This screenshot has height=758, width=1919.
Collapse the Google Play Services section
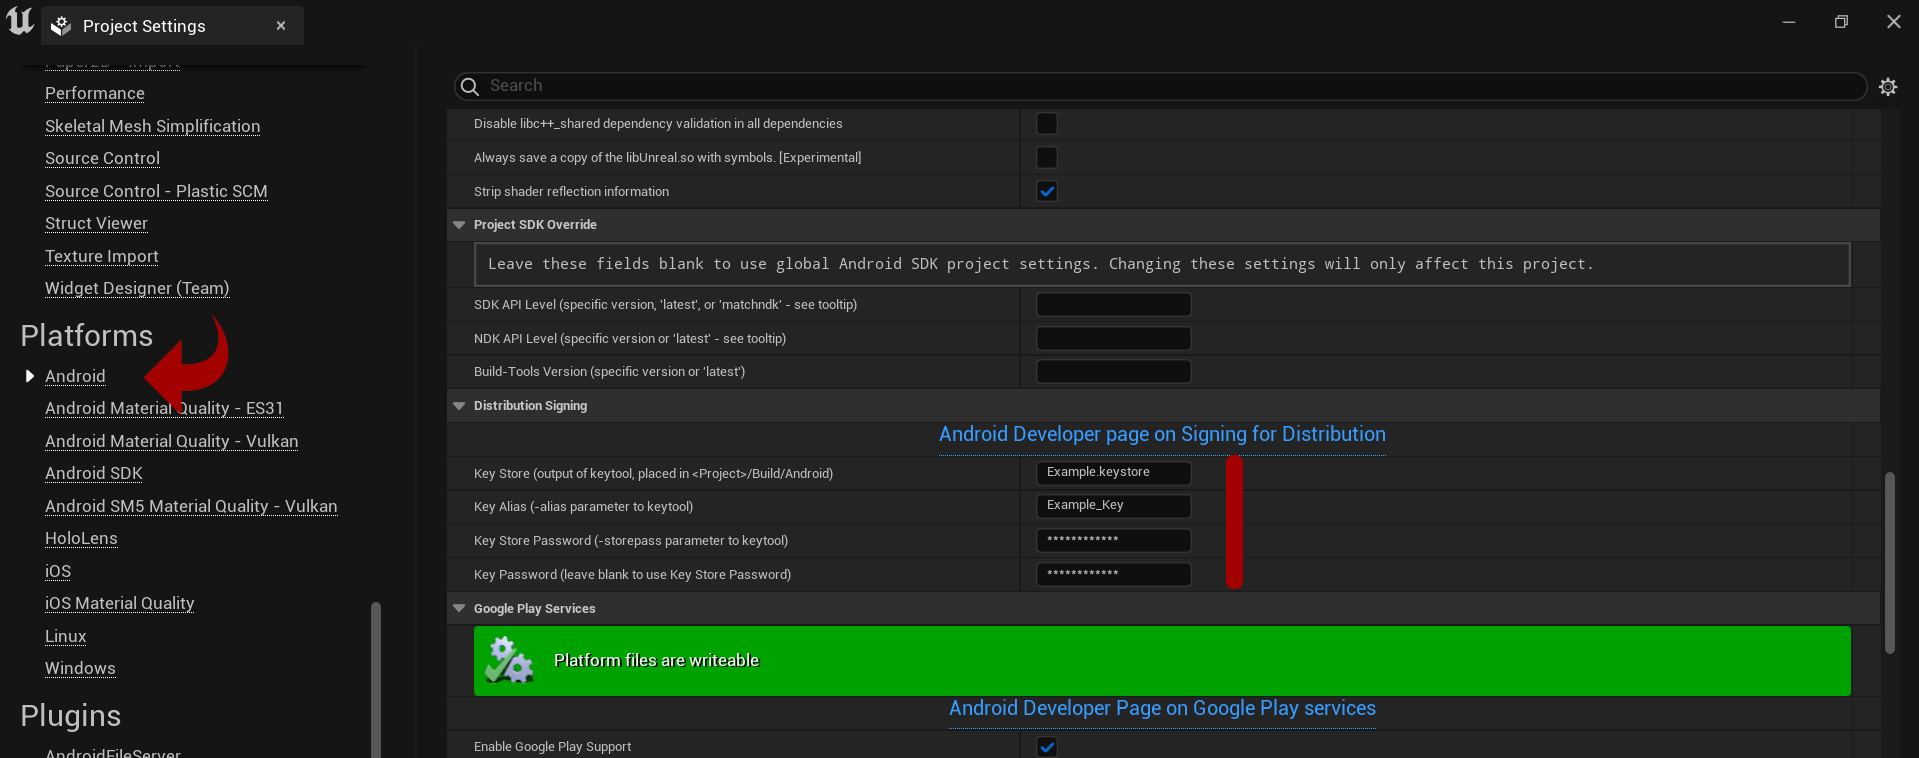coord(459,608)
